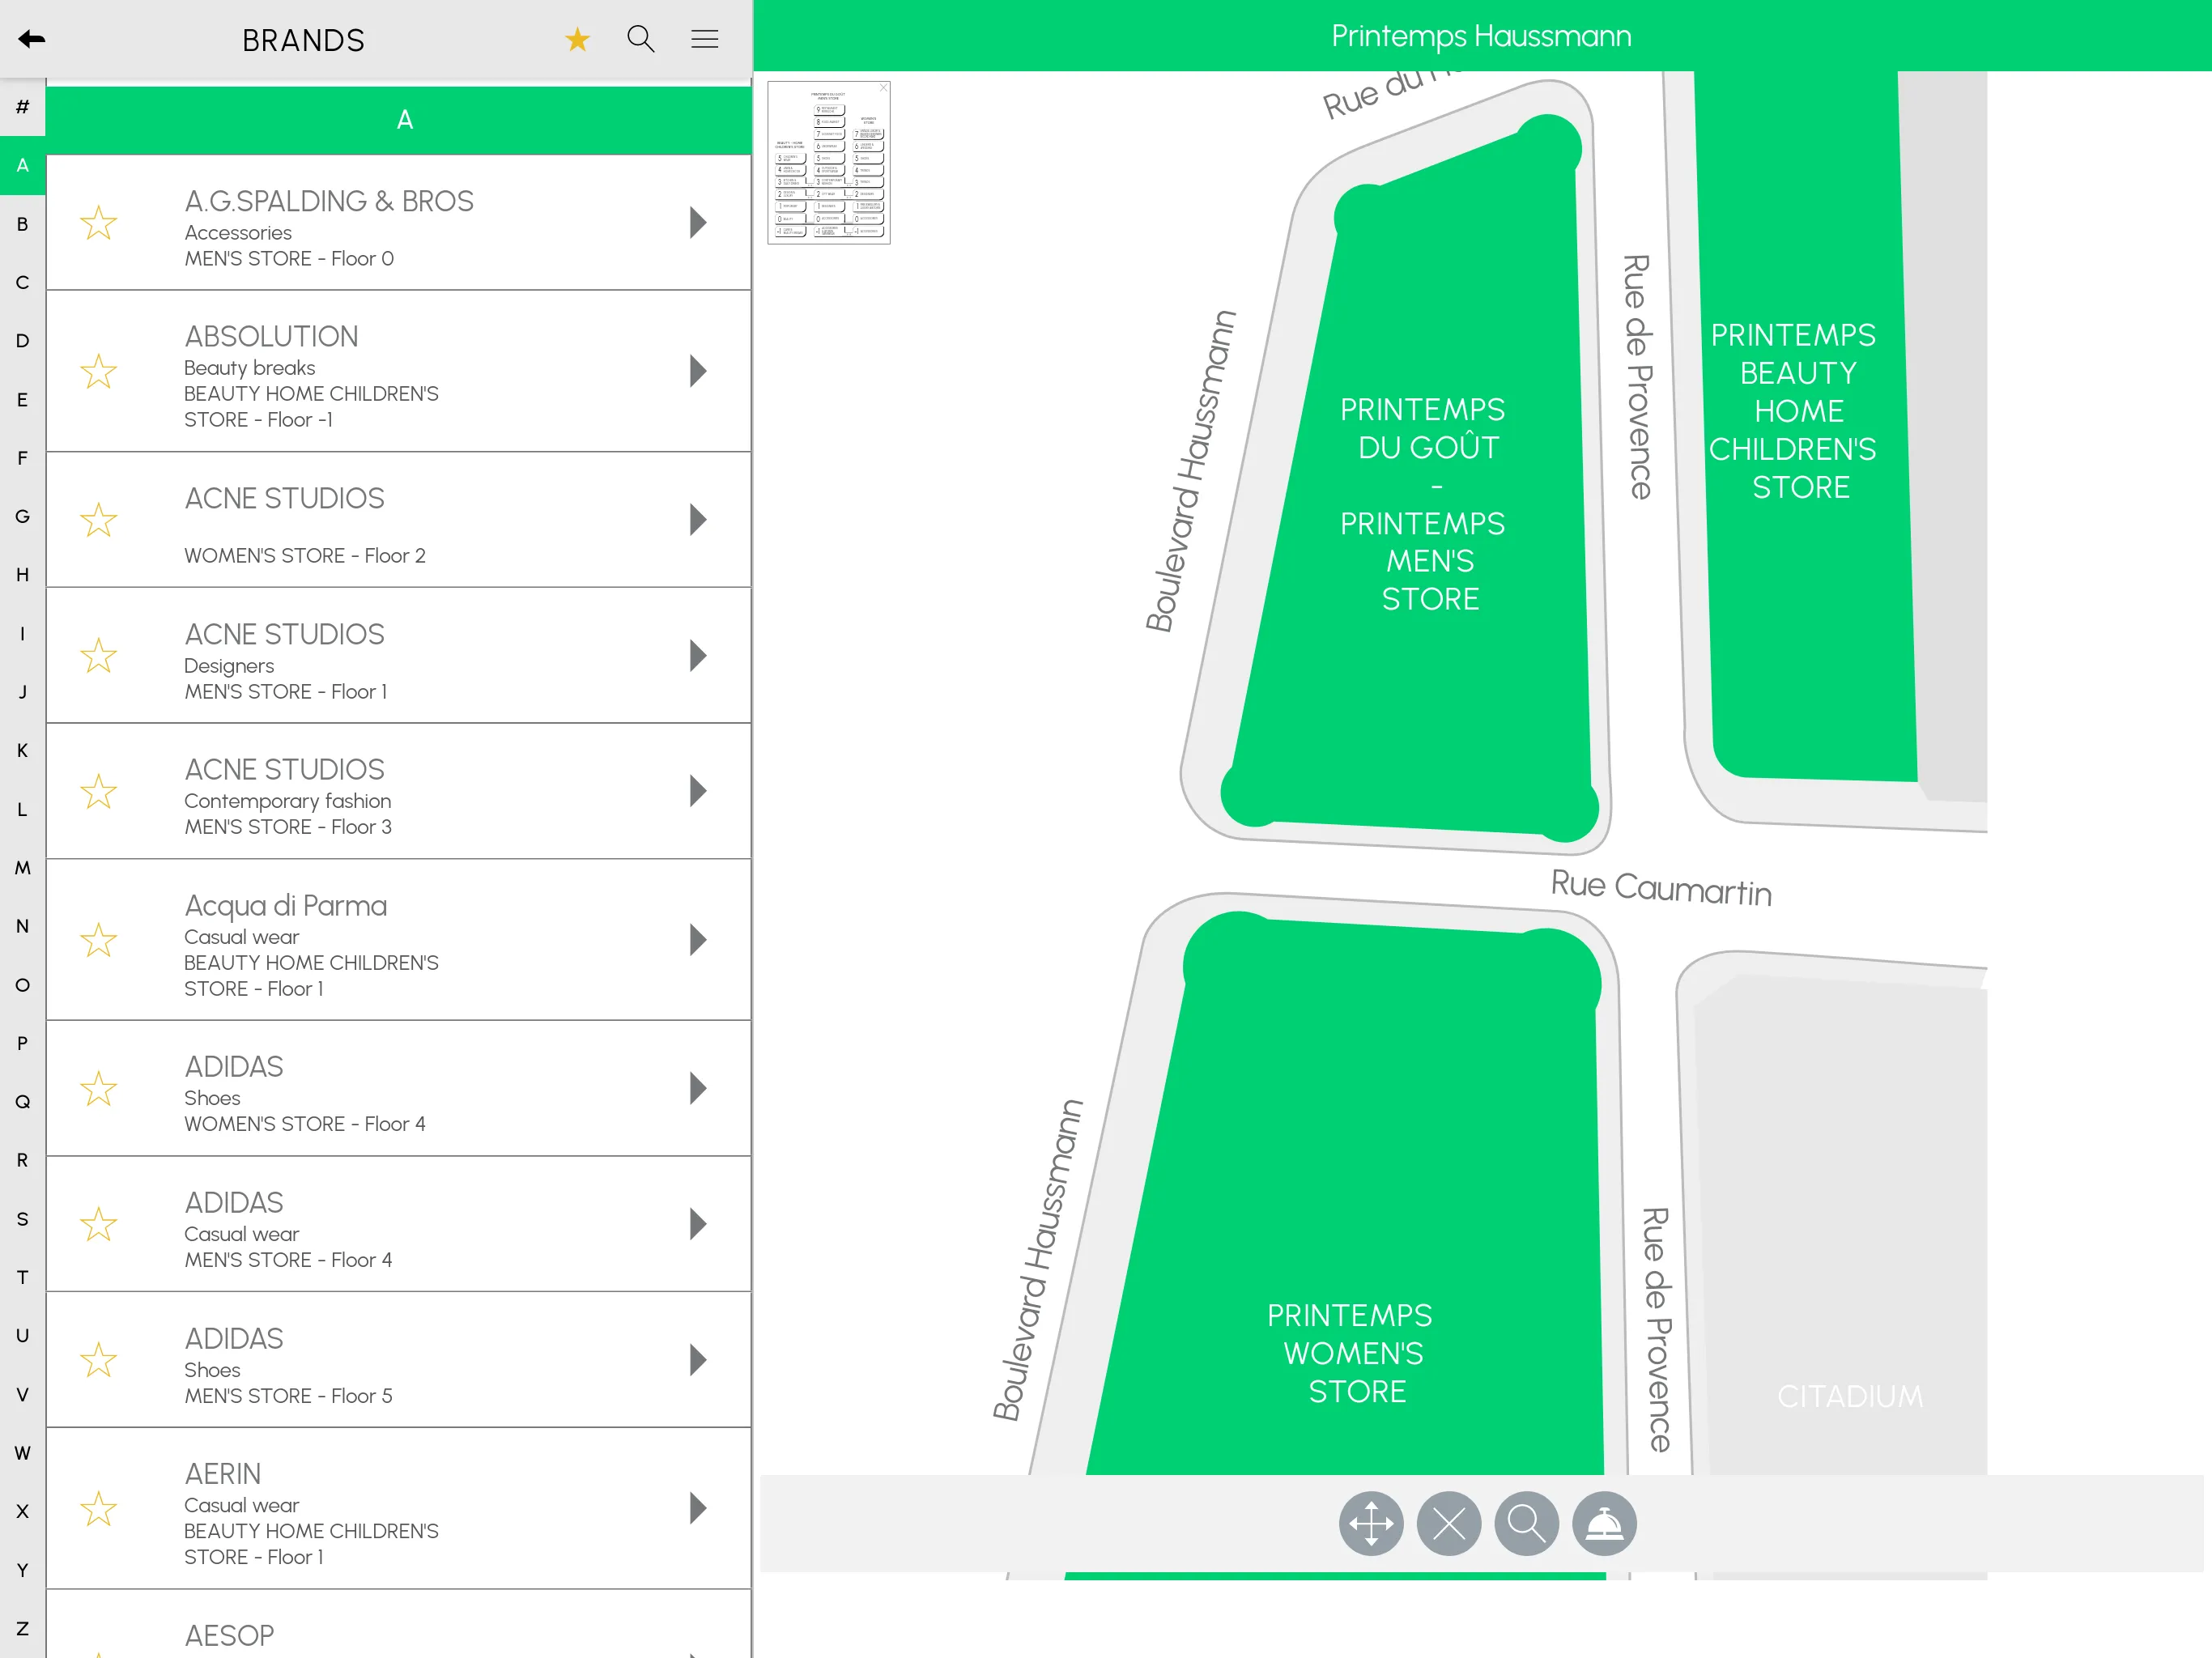Open the floor directory thumbnail
This screenshot has width=2212, height=1658.
pyautogui.click(x=828, y=163)
